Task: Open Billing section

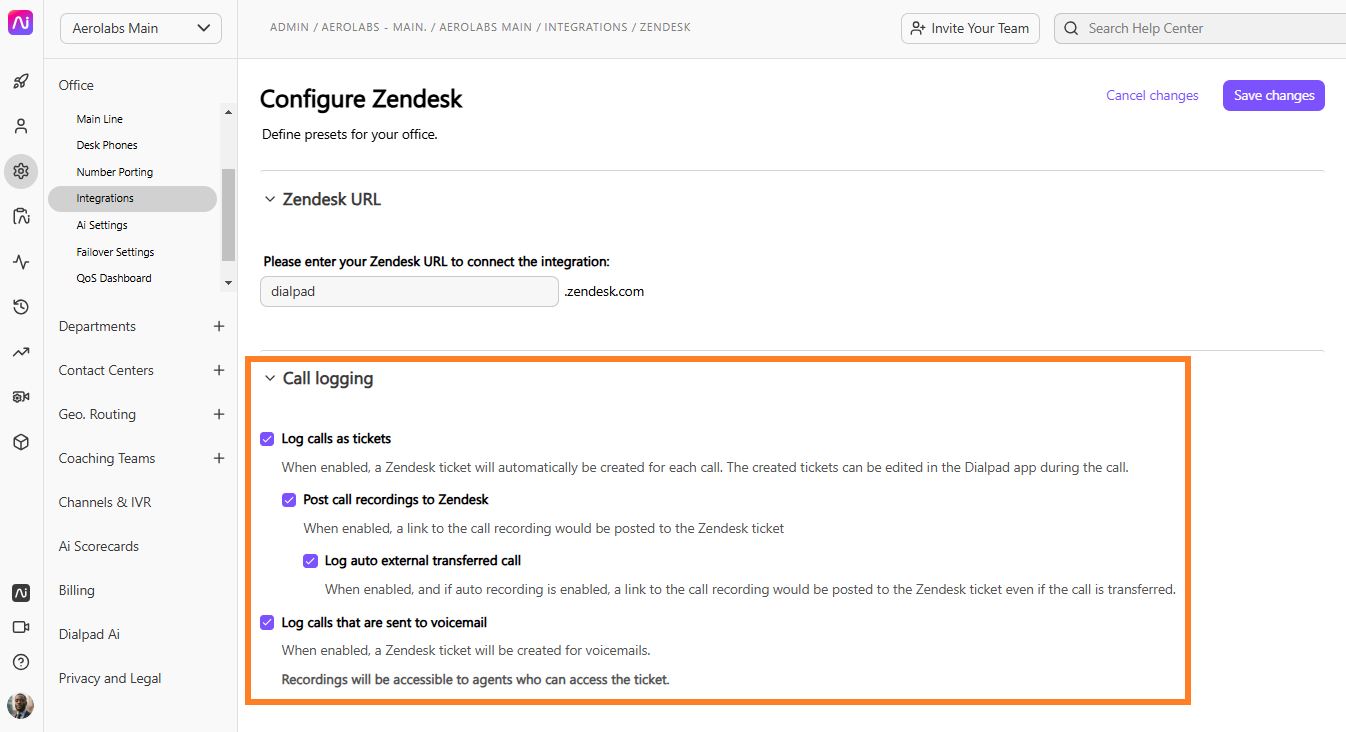Action: [76, 590]
